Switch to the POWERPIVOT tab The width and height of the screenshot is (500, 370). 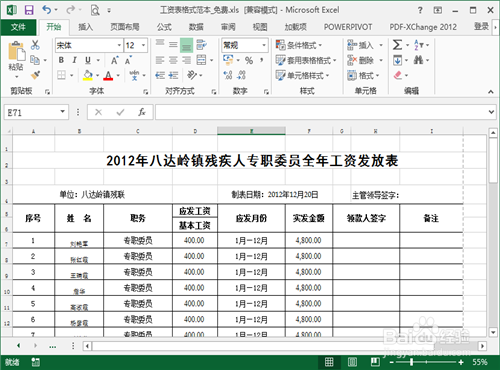348,27
